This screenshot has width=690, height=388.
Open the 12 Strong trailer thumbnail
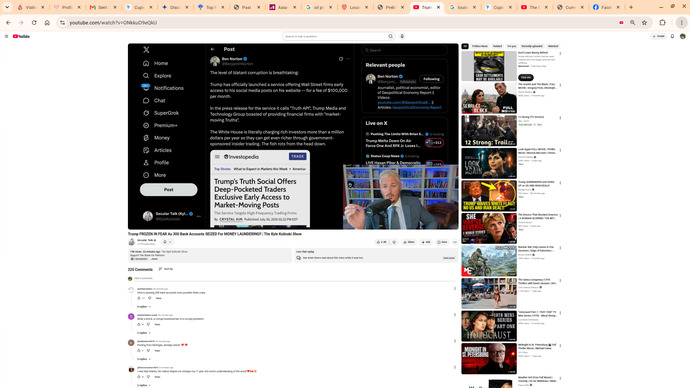(489, 131)
